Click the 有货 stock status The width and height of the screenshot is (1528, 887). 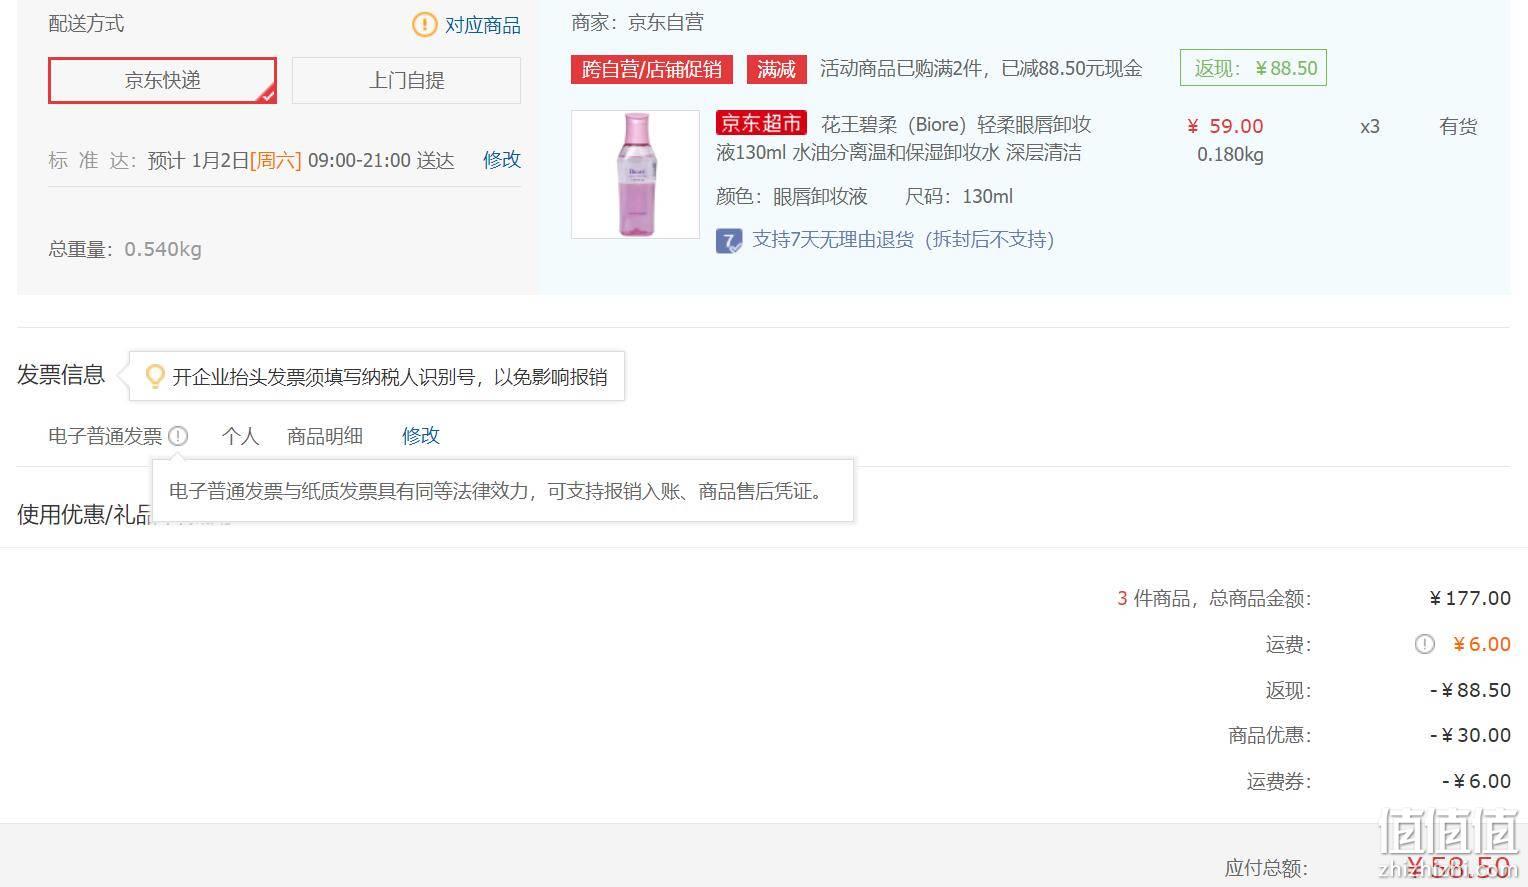tap(1458, 126)
